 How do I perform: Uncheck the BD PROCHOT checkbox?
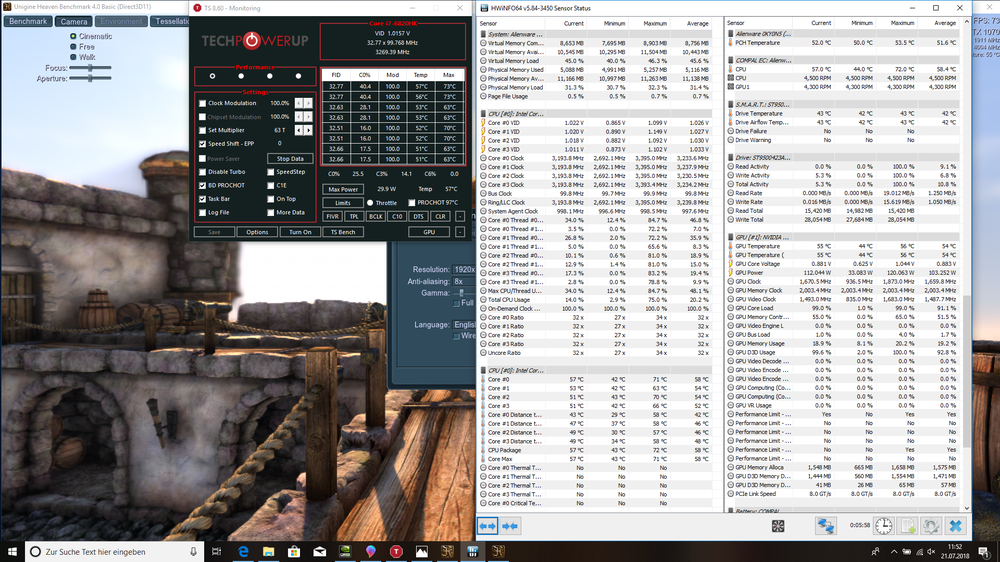point(203,185)
